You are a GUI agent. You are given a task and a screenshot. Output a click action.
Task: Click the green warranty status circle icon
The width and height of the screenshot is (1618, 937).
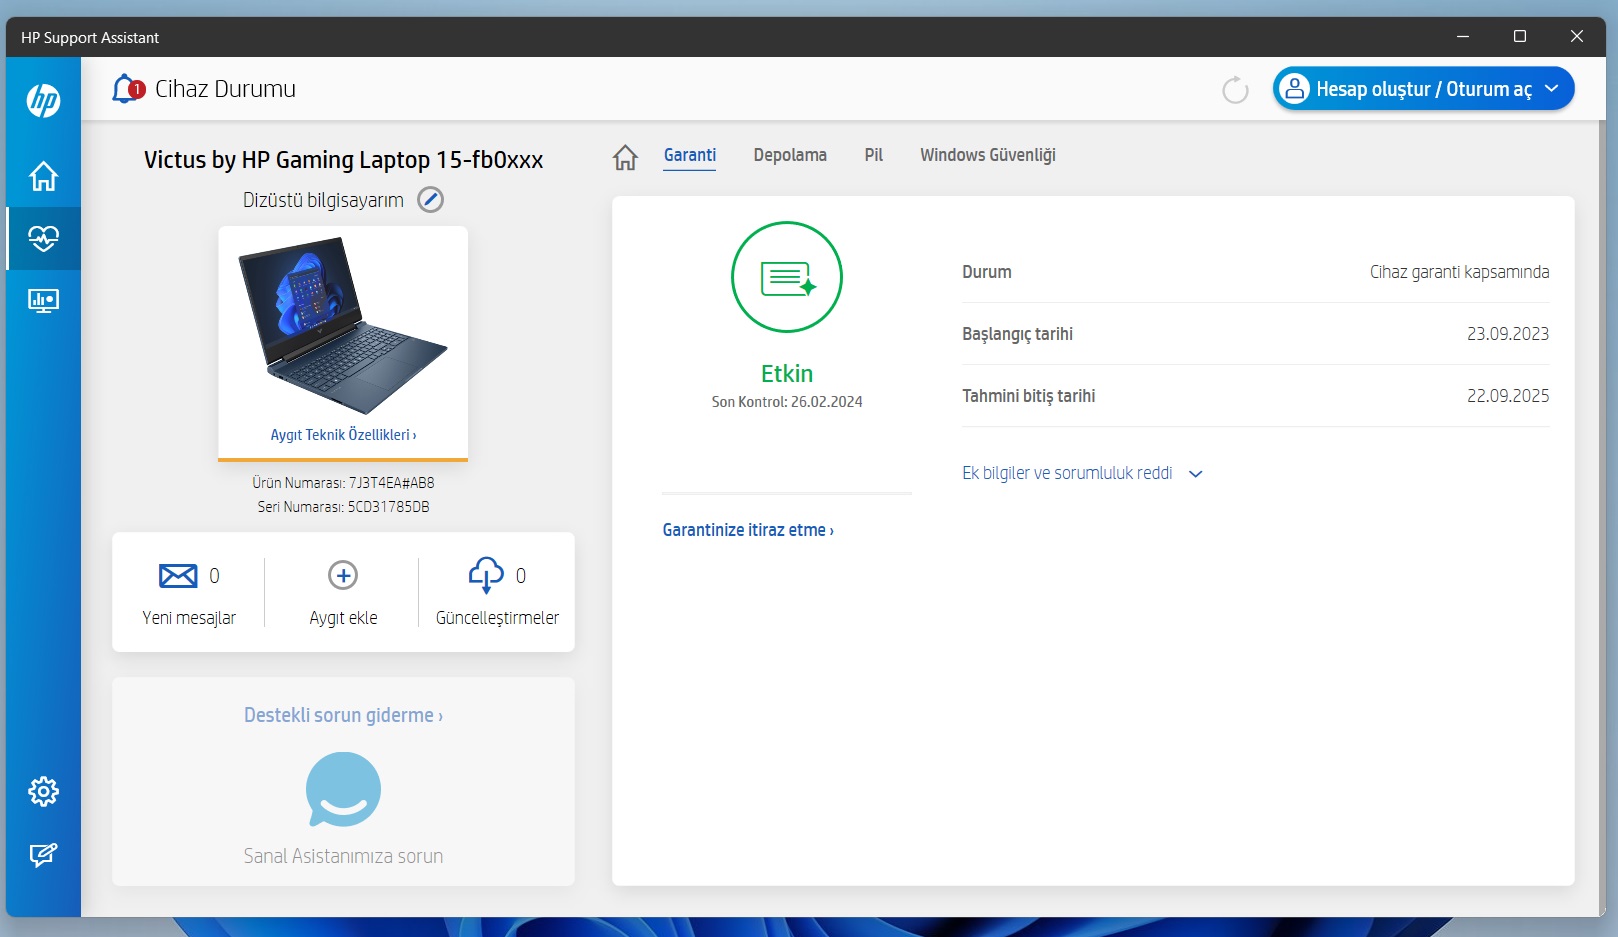pos(787,277)
